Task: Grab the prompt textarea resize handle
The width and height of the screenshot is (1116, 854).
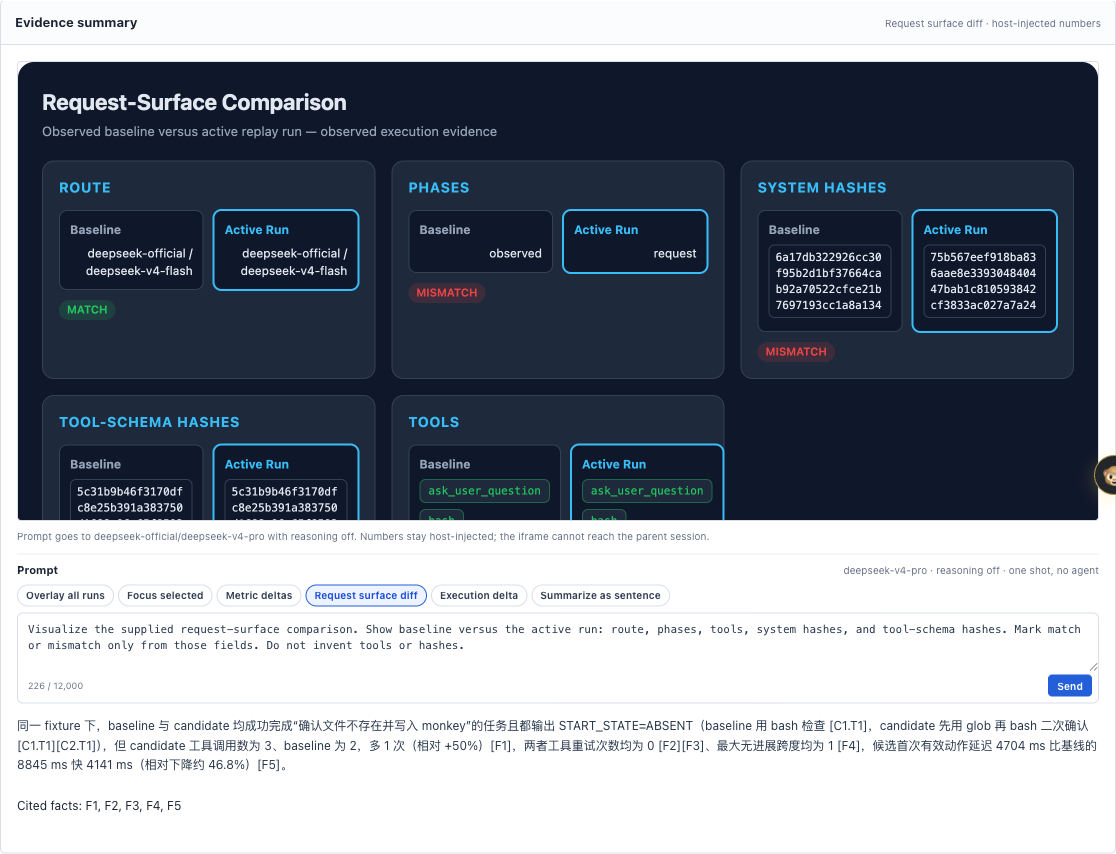Action: [x=1093, y=667]
